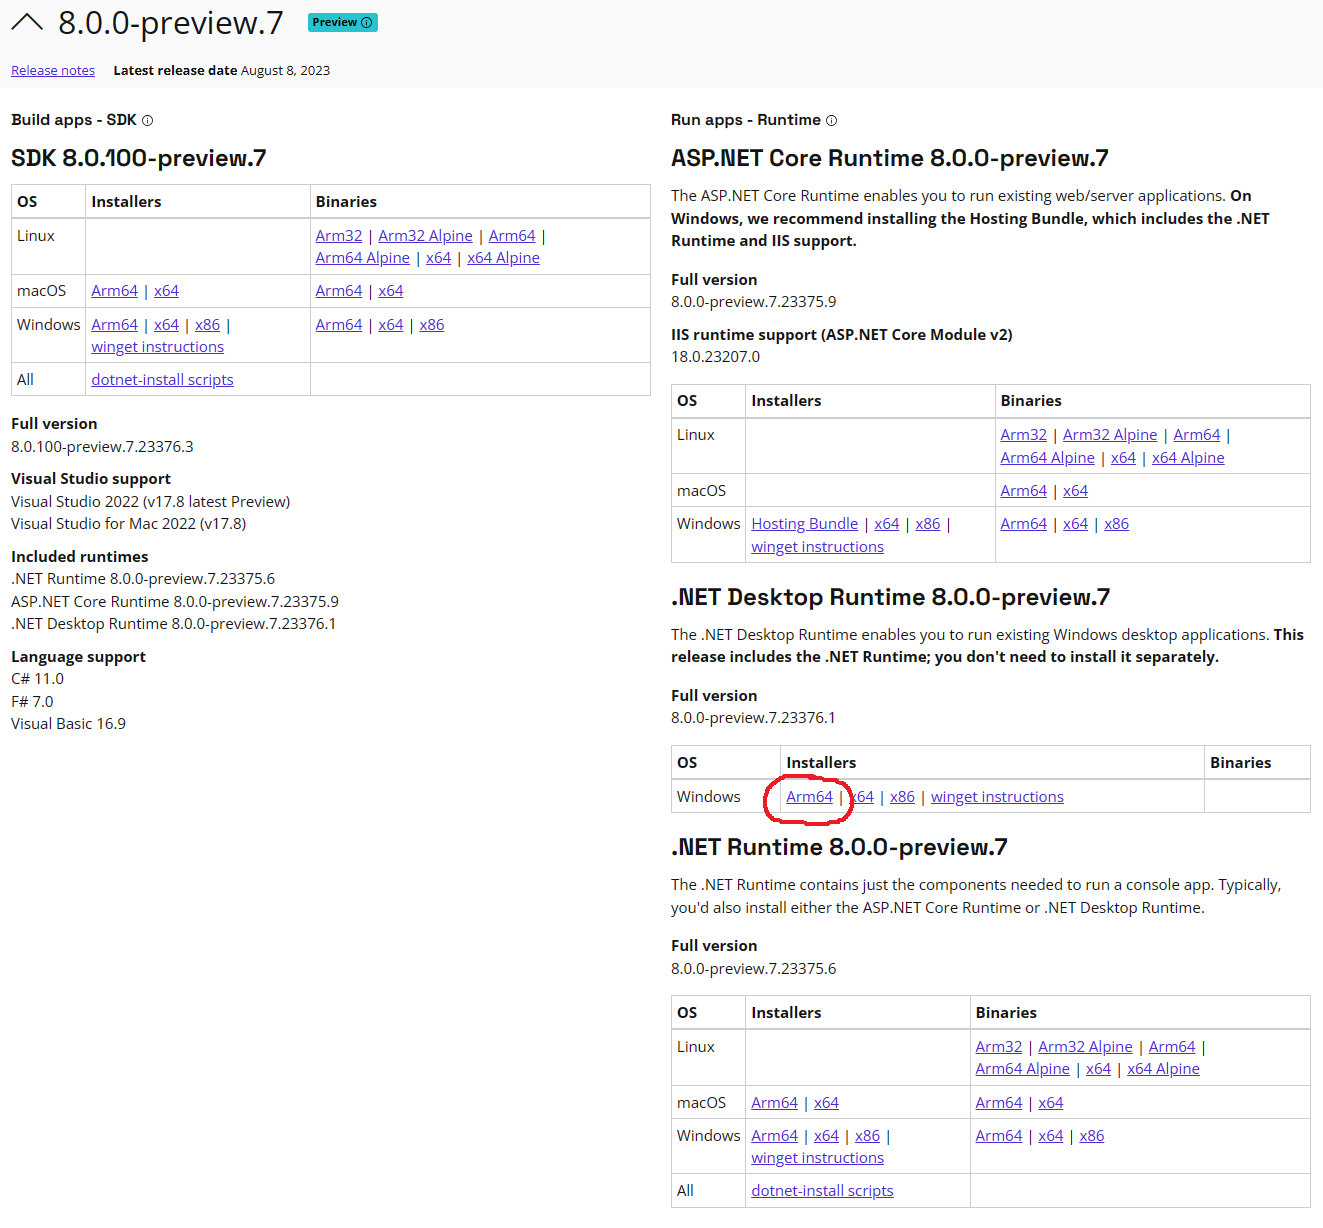Download the Linux Arm32 Alpine SDK binaries
This screenshot has width=1323, height=1228.
(425, 235)
